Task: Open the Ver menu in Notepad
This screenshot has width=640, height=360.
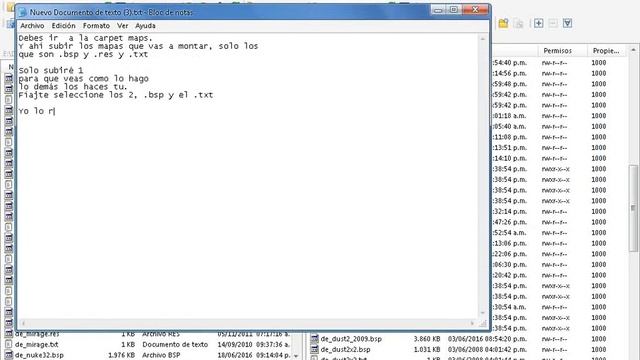Action: point(122,26)
